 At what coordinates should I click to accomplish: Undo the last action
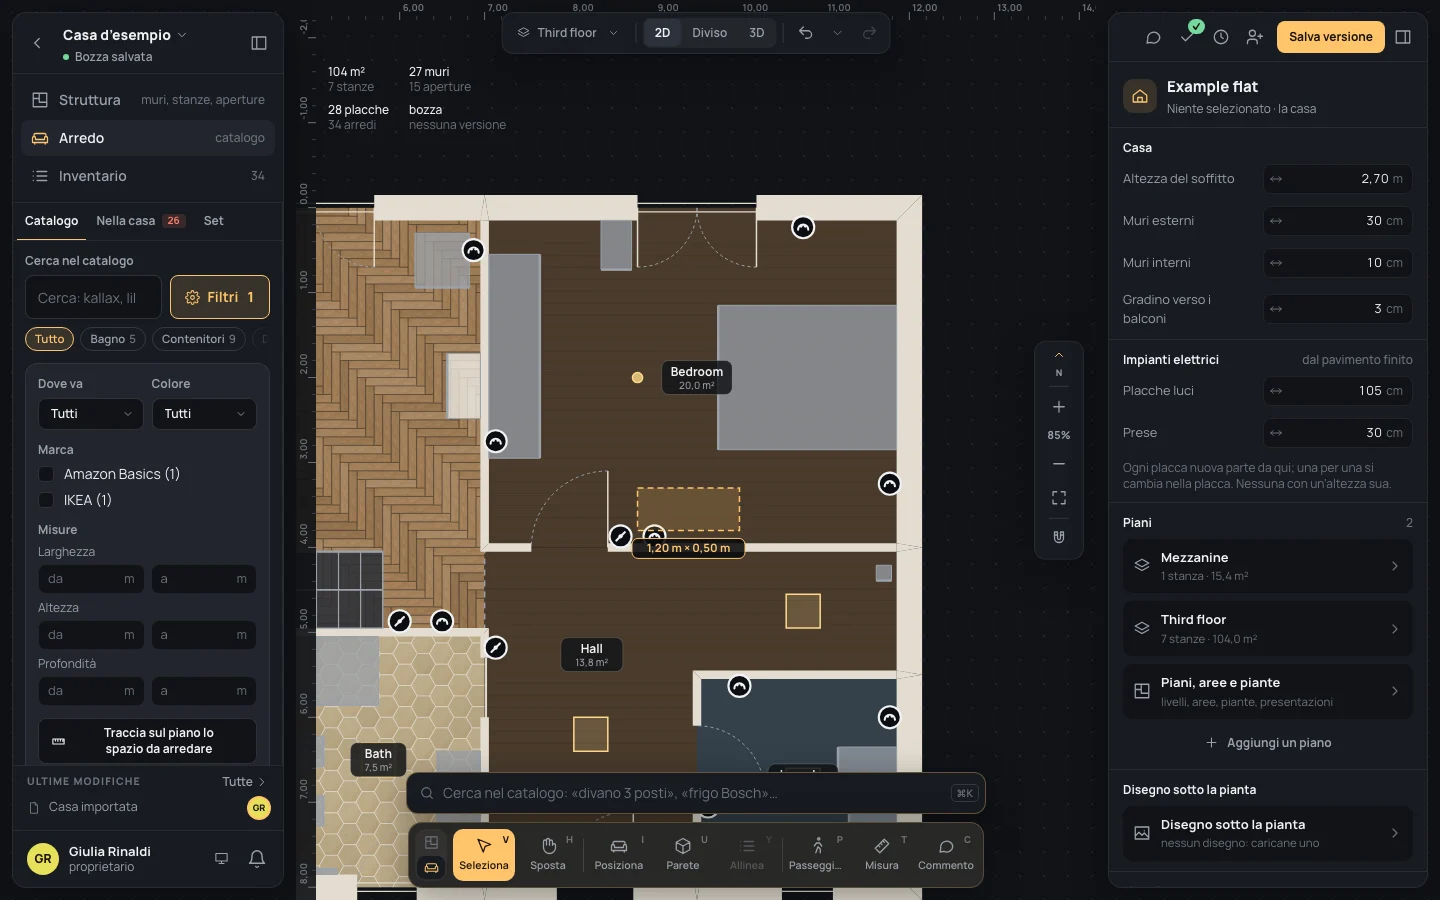[x=805, y=33]
